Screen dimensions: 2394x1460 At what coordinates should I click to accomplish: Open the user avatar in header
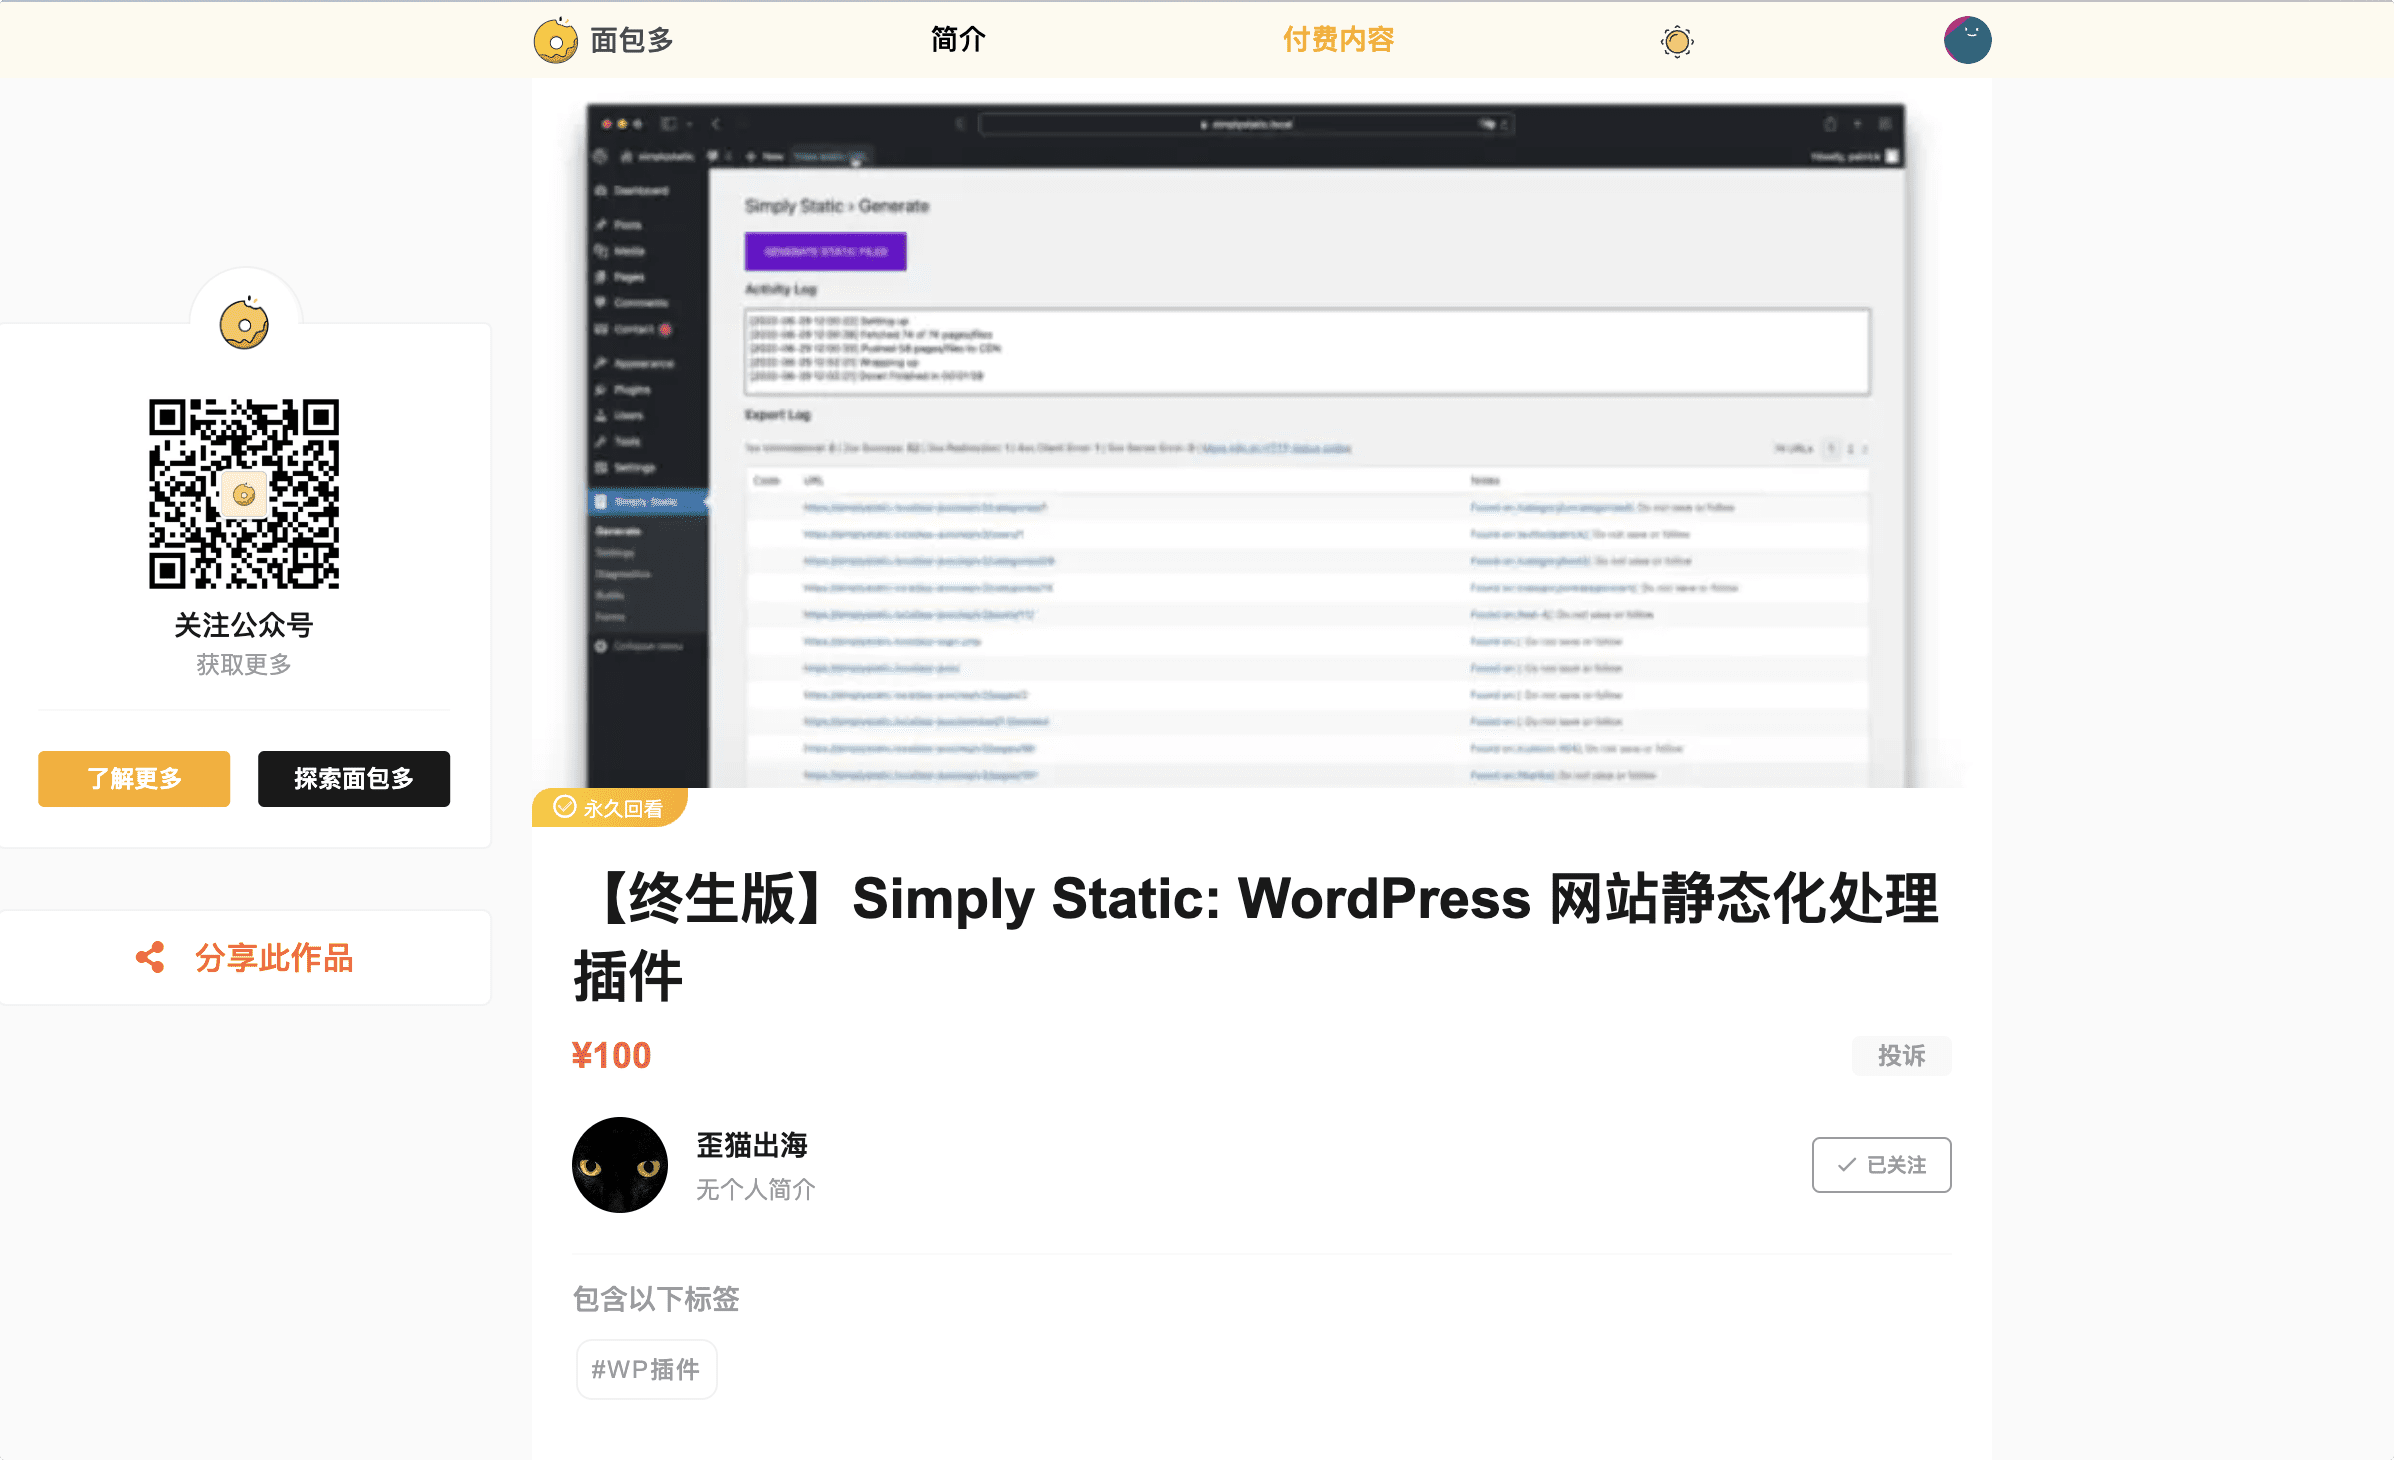(1967, 40)
